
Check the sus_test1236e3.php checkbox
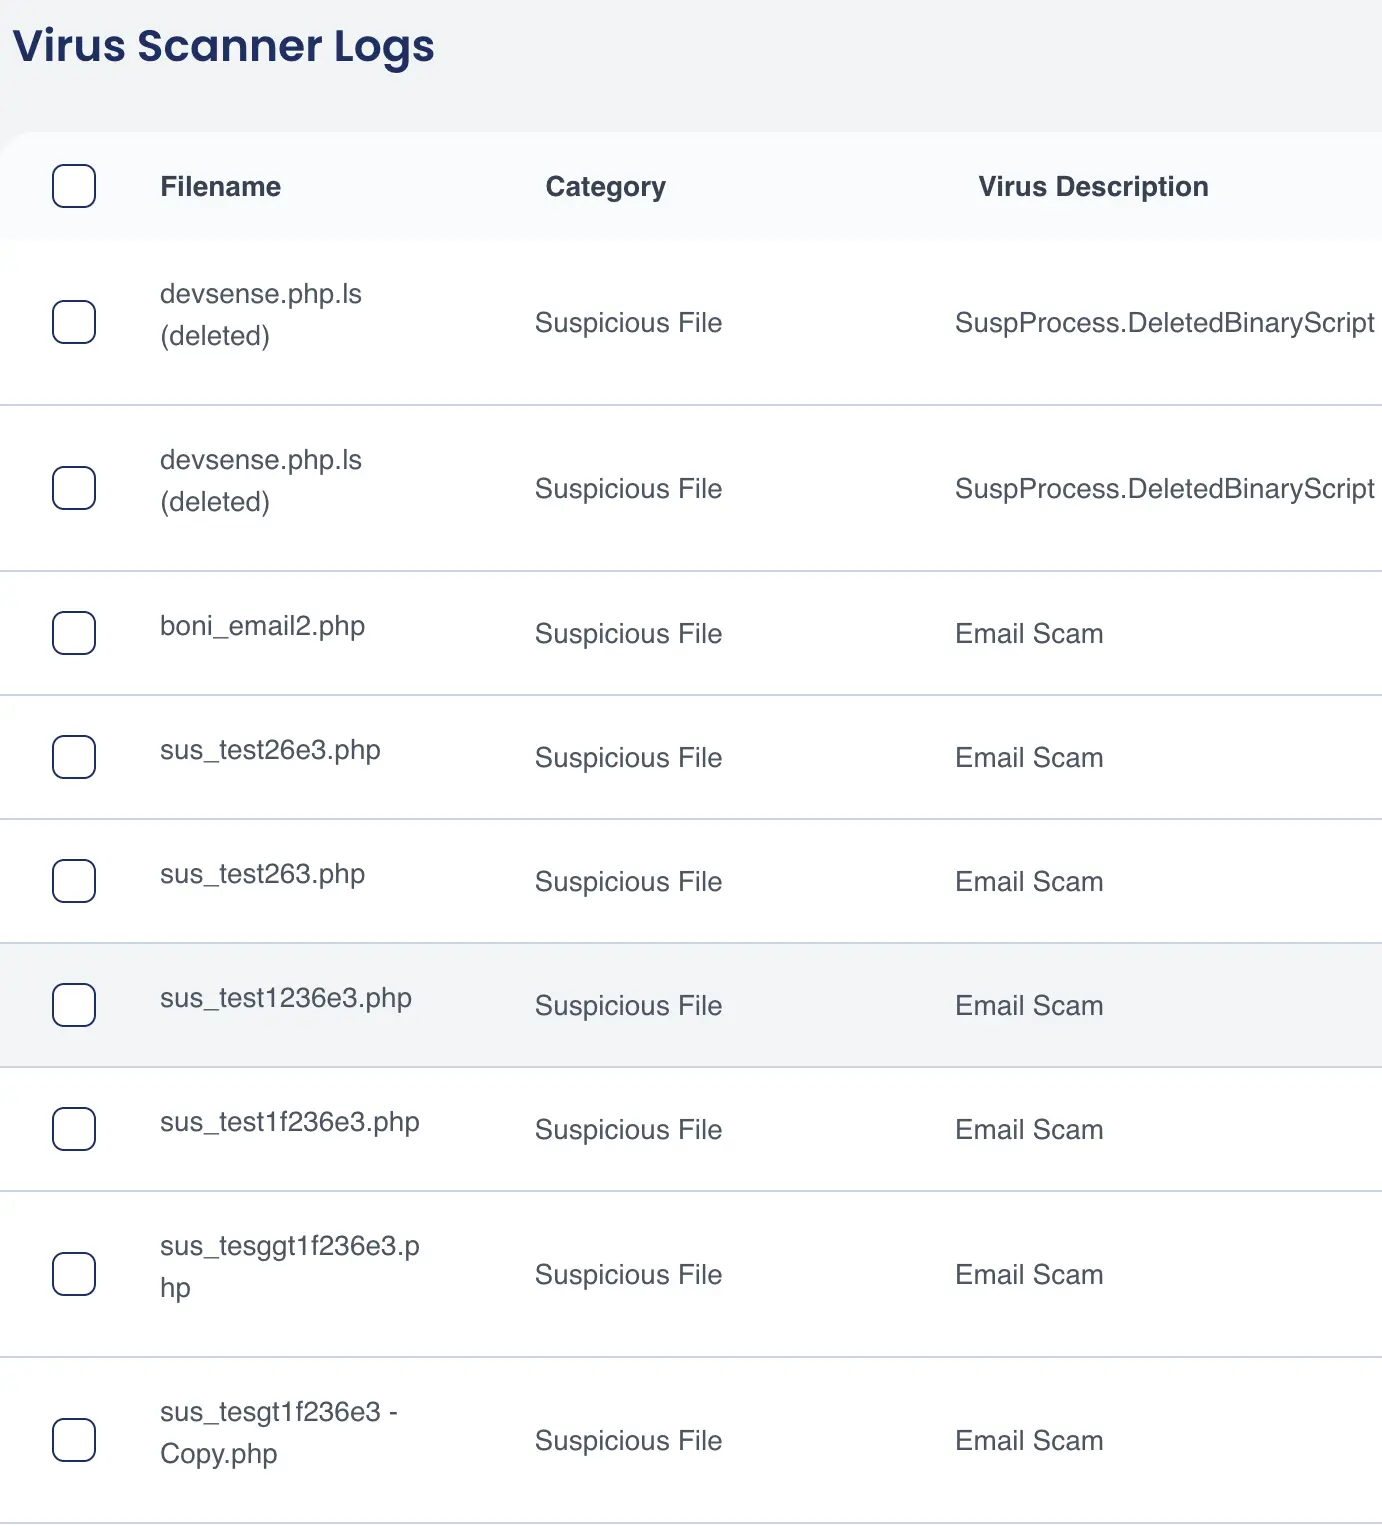74,1005
